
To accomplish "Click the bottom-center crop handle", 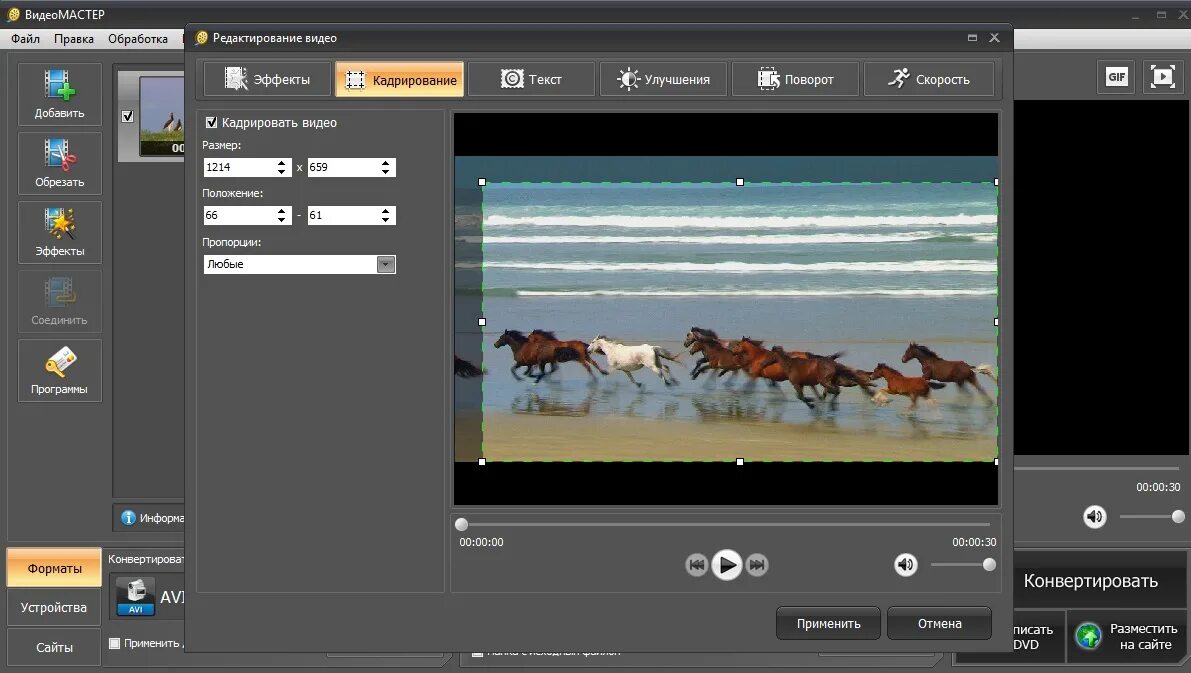I will tap(740, 462).
